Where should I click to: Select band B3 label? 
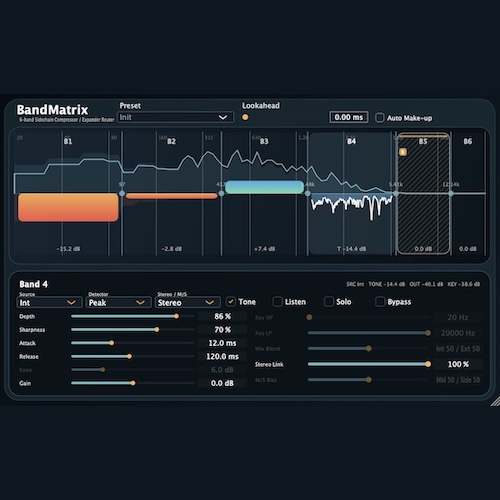click(264, 141)
